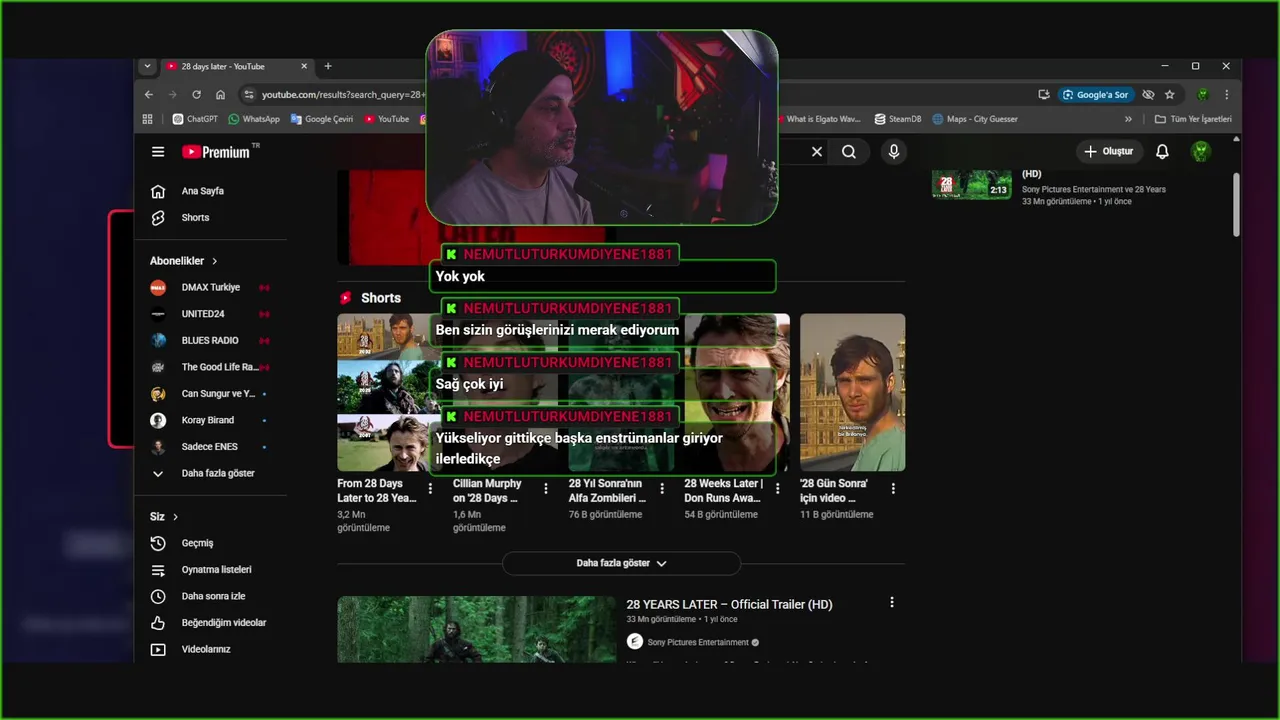Open Beğendiğim videolar liked videos
Screen dimensions: 1280x720
[224, 623]
